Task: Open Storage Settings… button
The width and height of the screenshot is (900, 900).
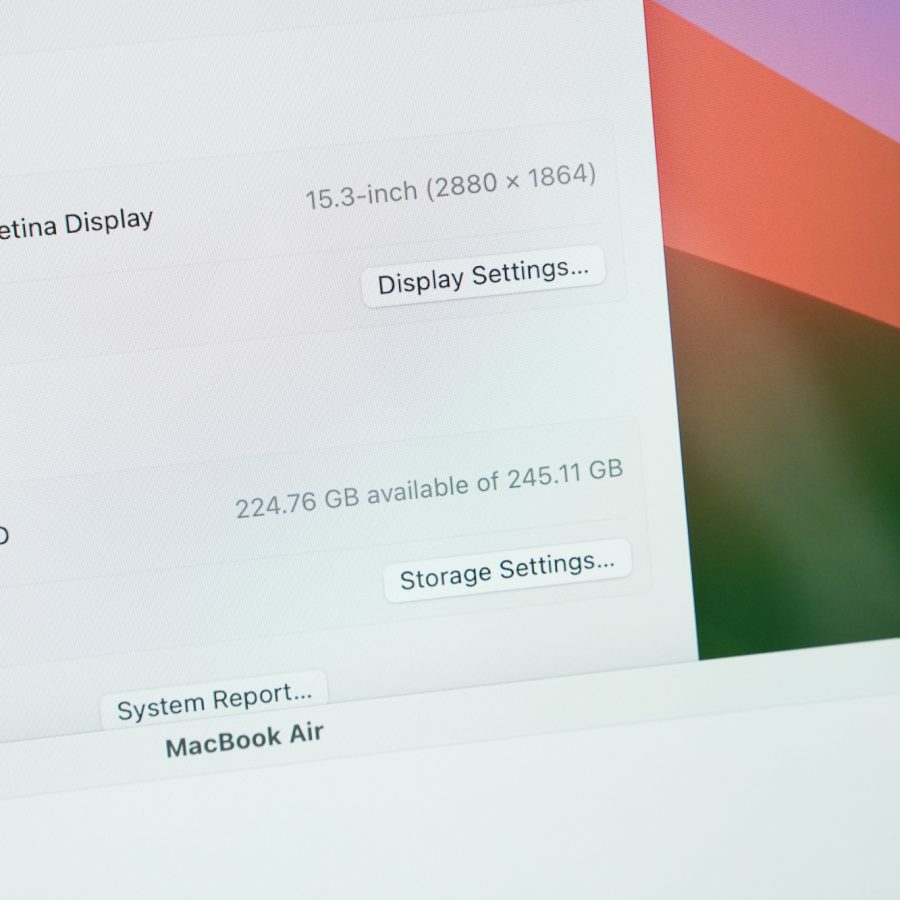Action: (x=507, y=571)
